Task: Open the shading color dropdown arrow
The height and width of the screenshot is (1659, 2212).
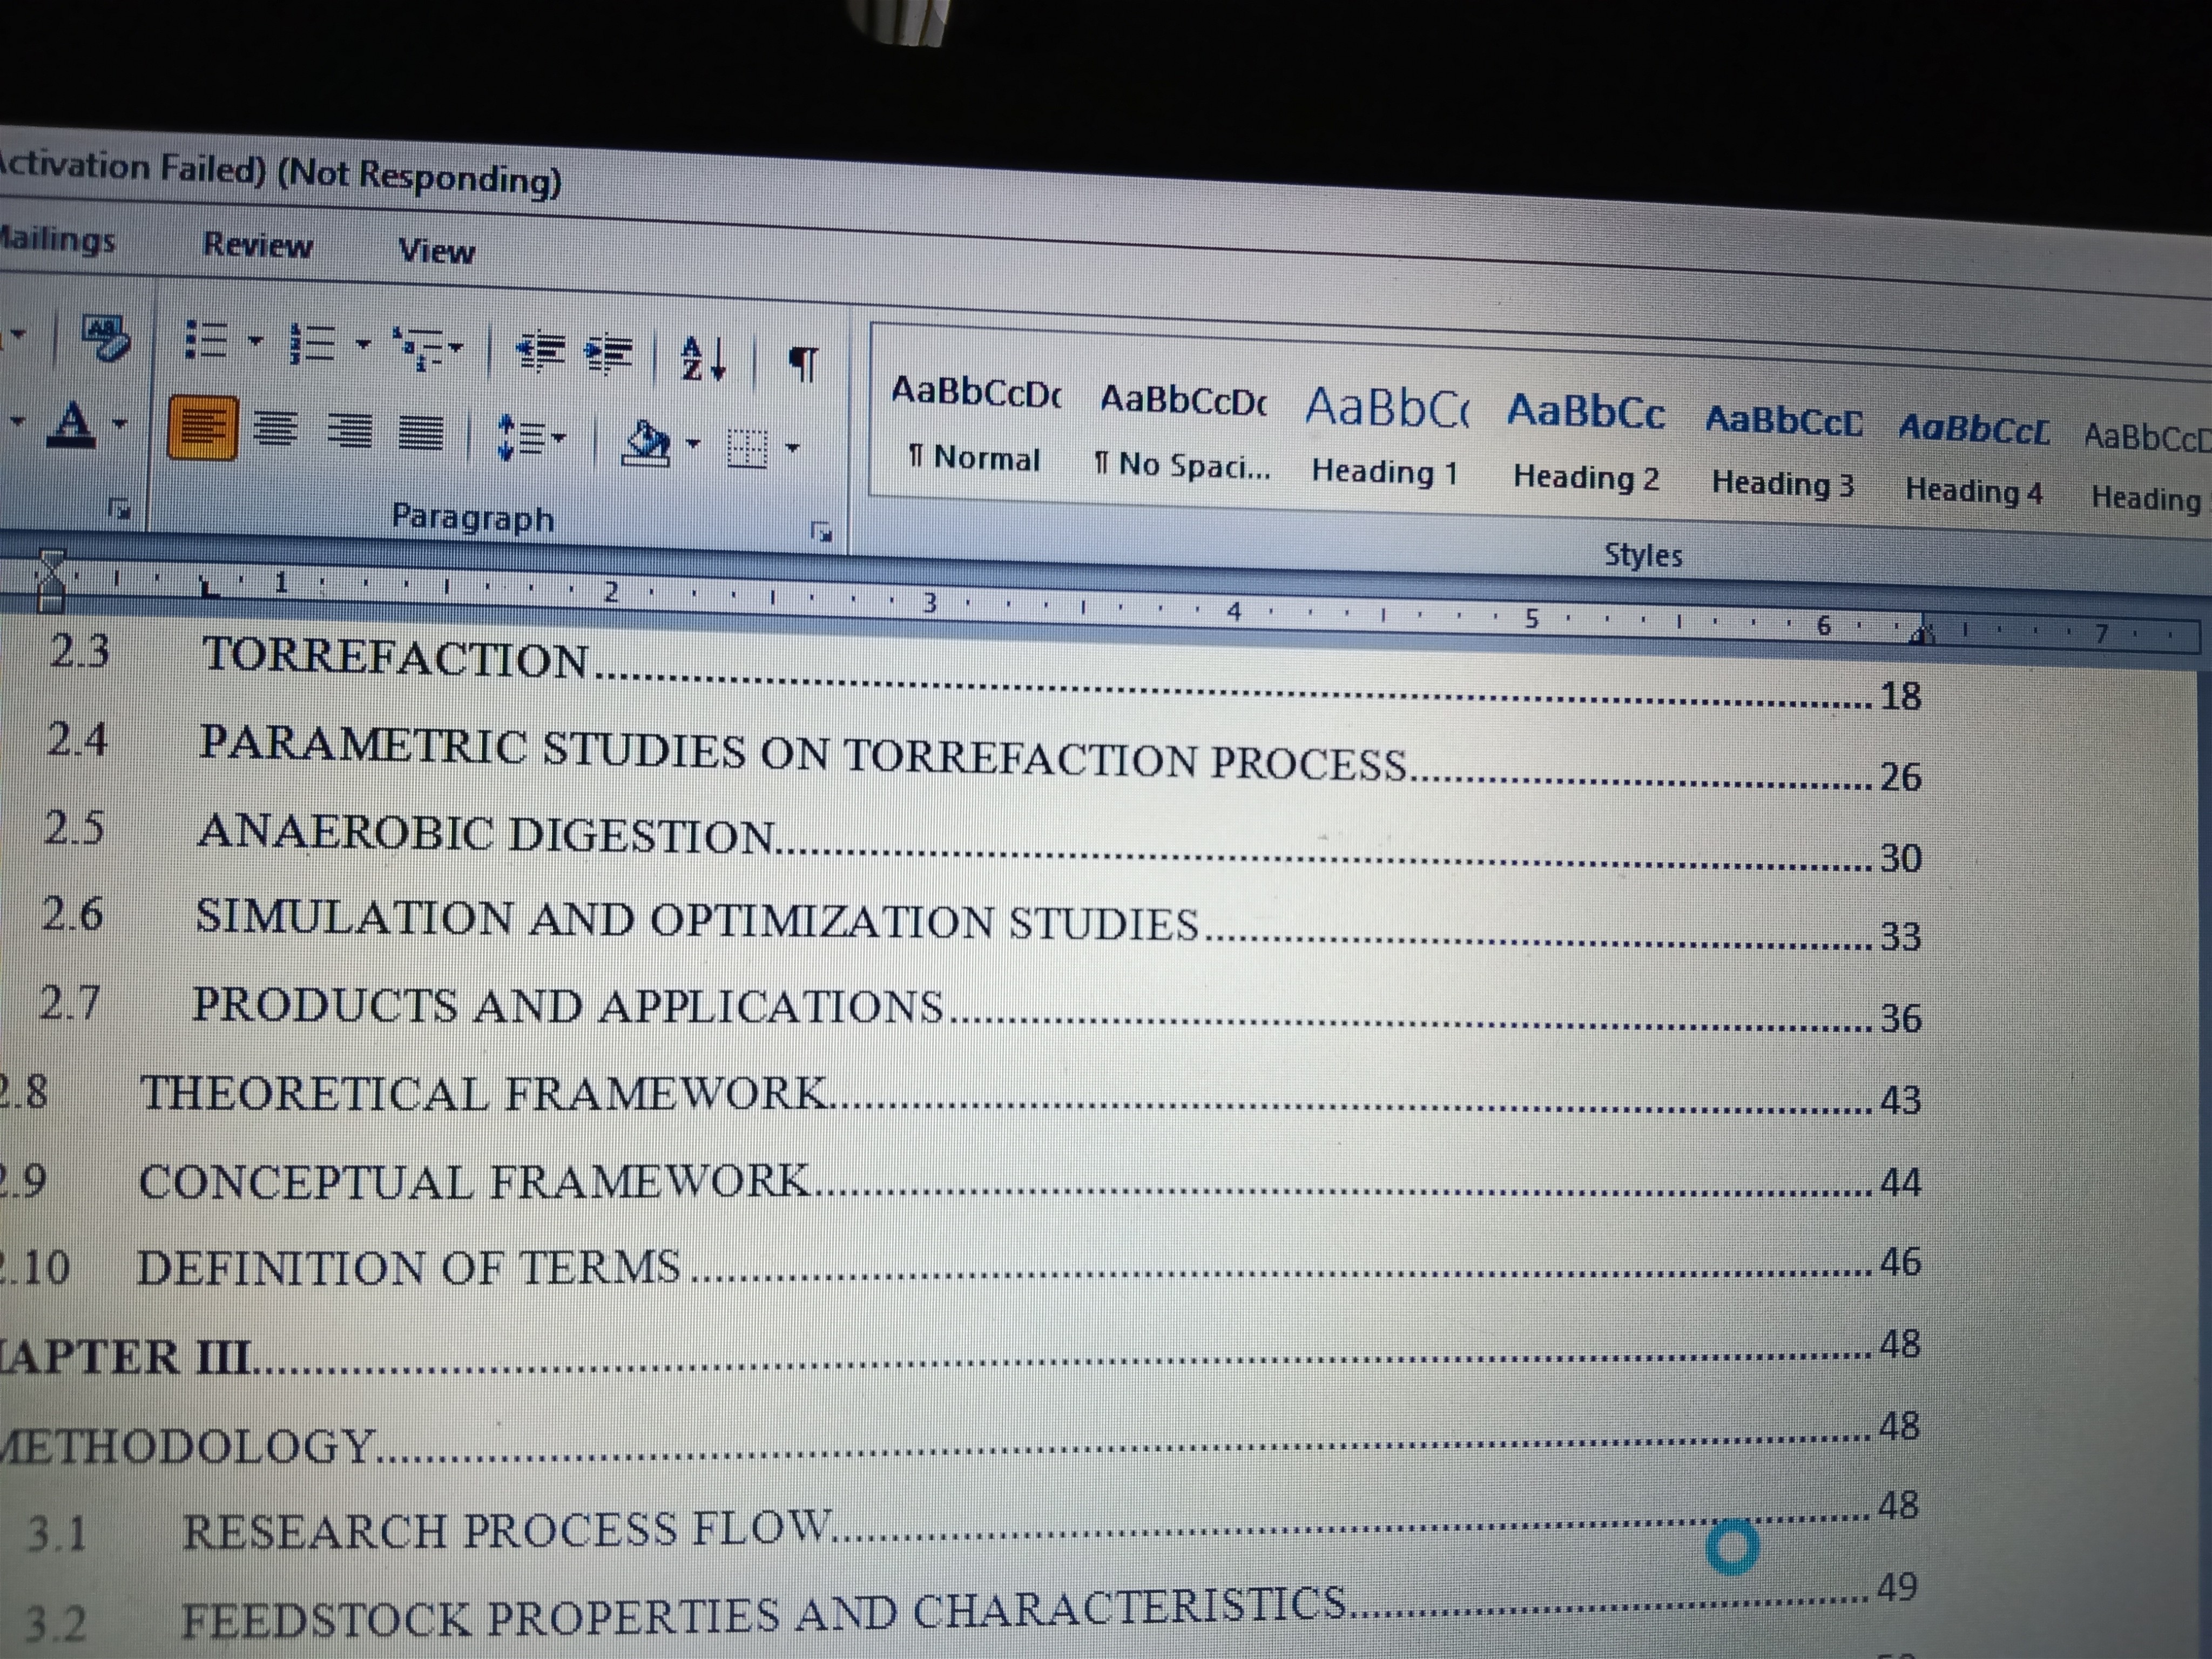Action: click(693, 443)
